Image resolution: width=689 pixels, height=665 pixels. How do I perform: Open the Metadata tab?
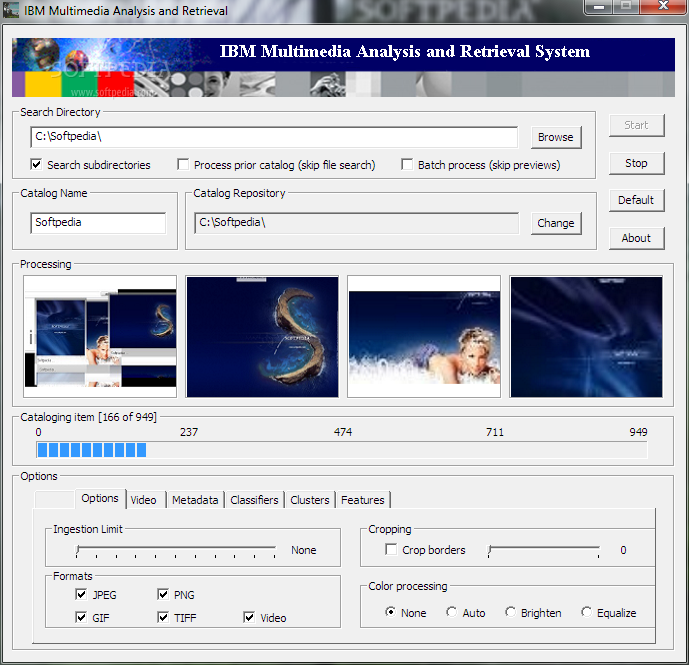coord(195,500)
